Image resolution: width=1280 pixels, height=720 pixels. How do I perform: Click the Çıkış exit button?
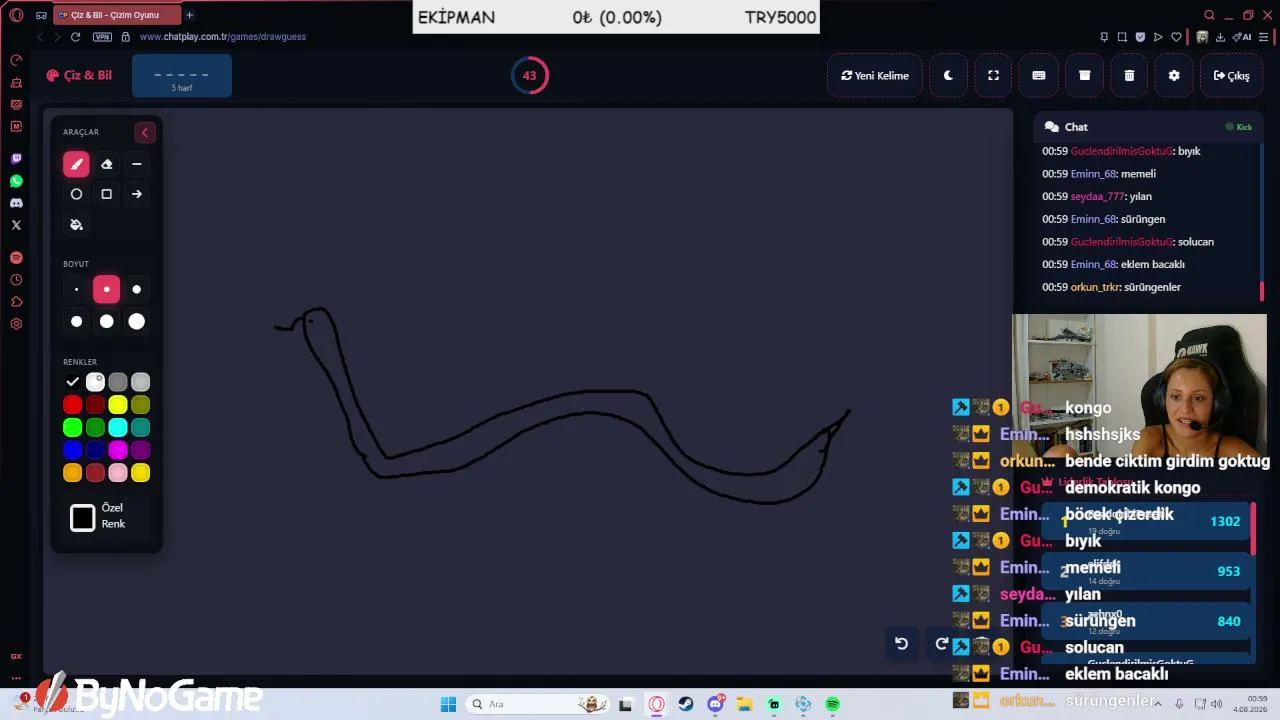tap(1231, 76)
